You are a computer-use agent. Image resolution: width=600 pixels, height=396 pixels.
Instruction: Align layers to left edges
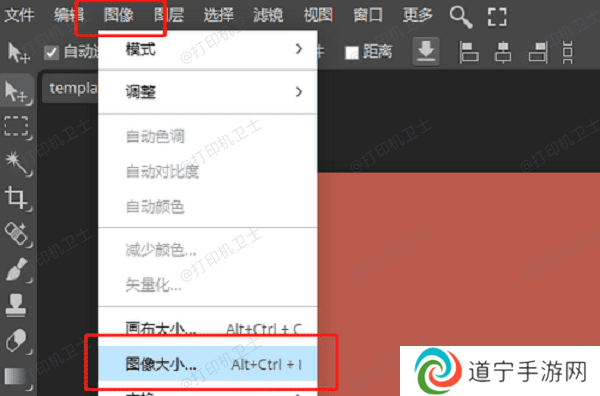click(469, 52)
